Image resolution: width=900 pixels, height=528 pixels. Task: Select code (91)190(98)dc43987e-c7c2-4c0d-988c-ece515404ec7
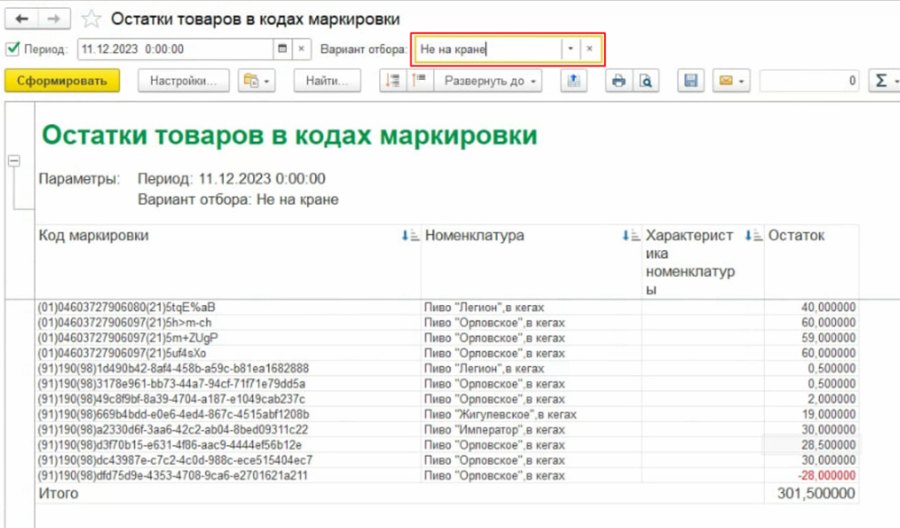coord(175,460)
